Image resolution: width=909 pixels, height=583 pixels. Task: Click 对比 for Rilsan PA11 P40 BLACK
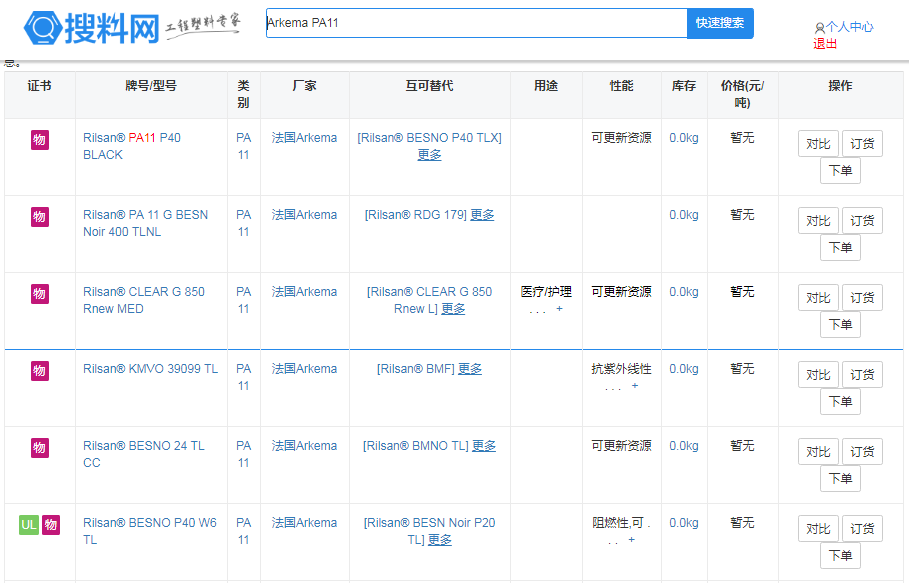tap(818, 144)
